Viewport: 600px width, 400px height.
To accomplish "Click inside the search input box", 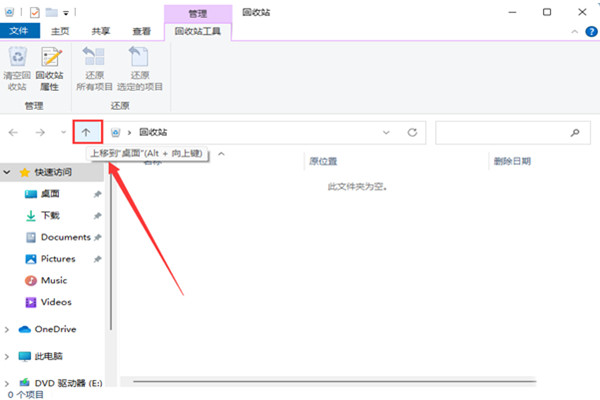I will [500, 132].
